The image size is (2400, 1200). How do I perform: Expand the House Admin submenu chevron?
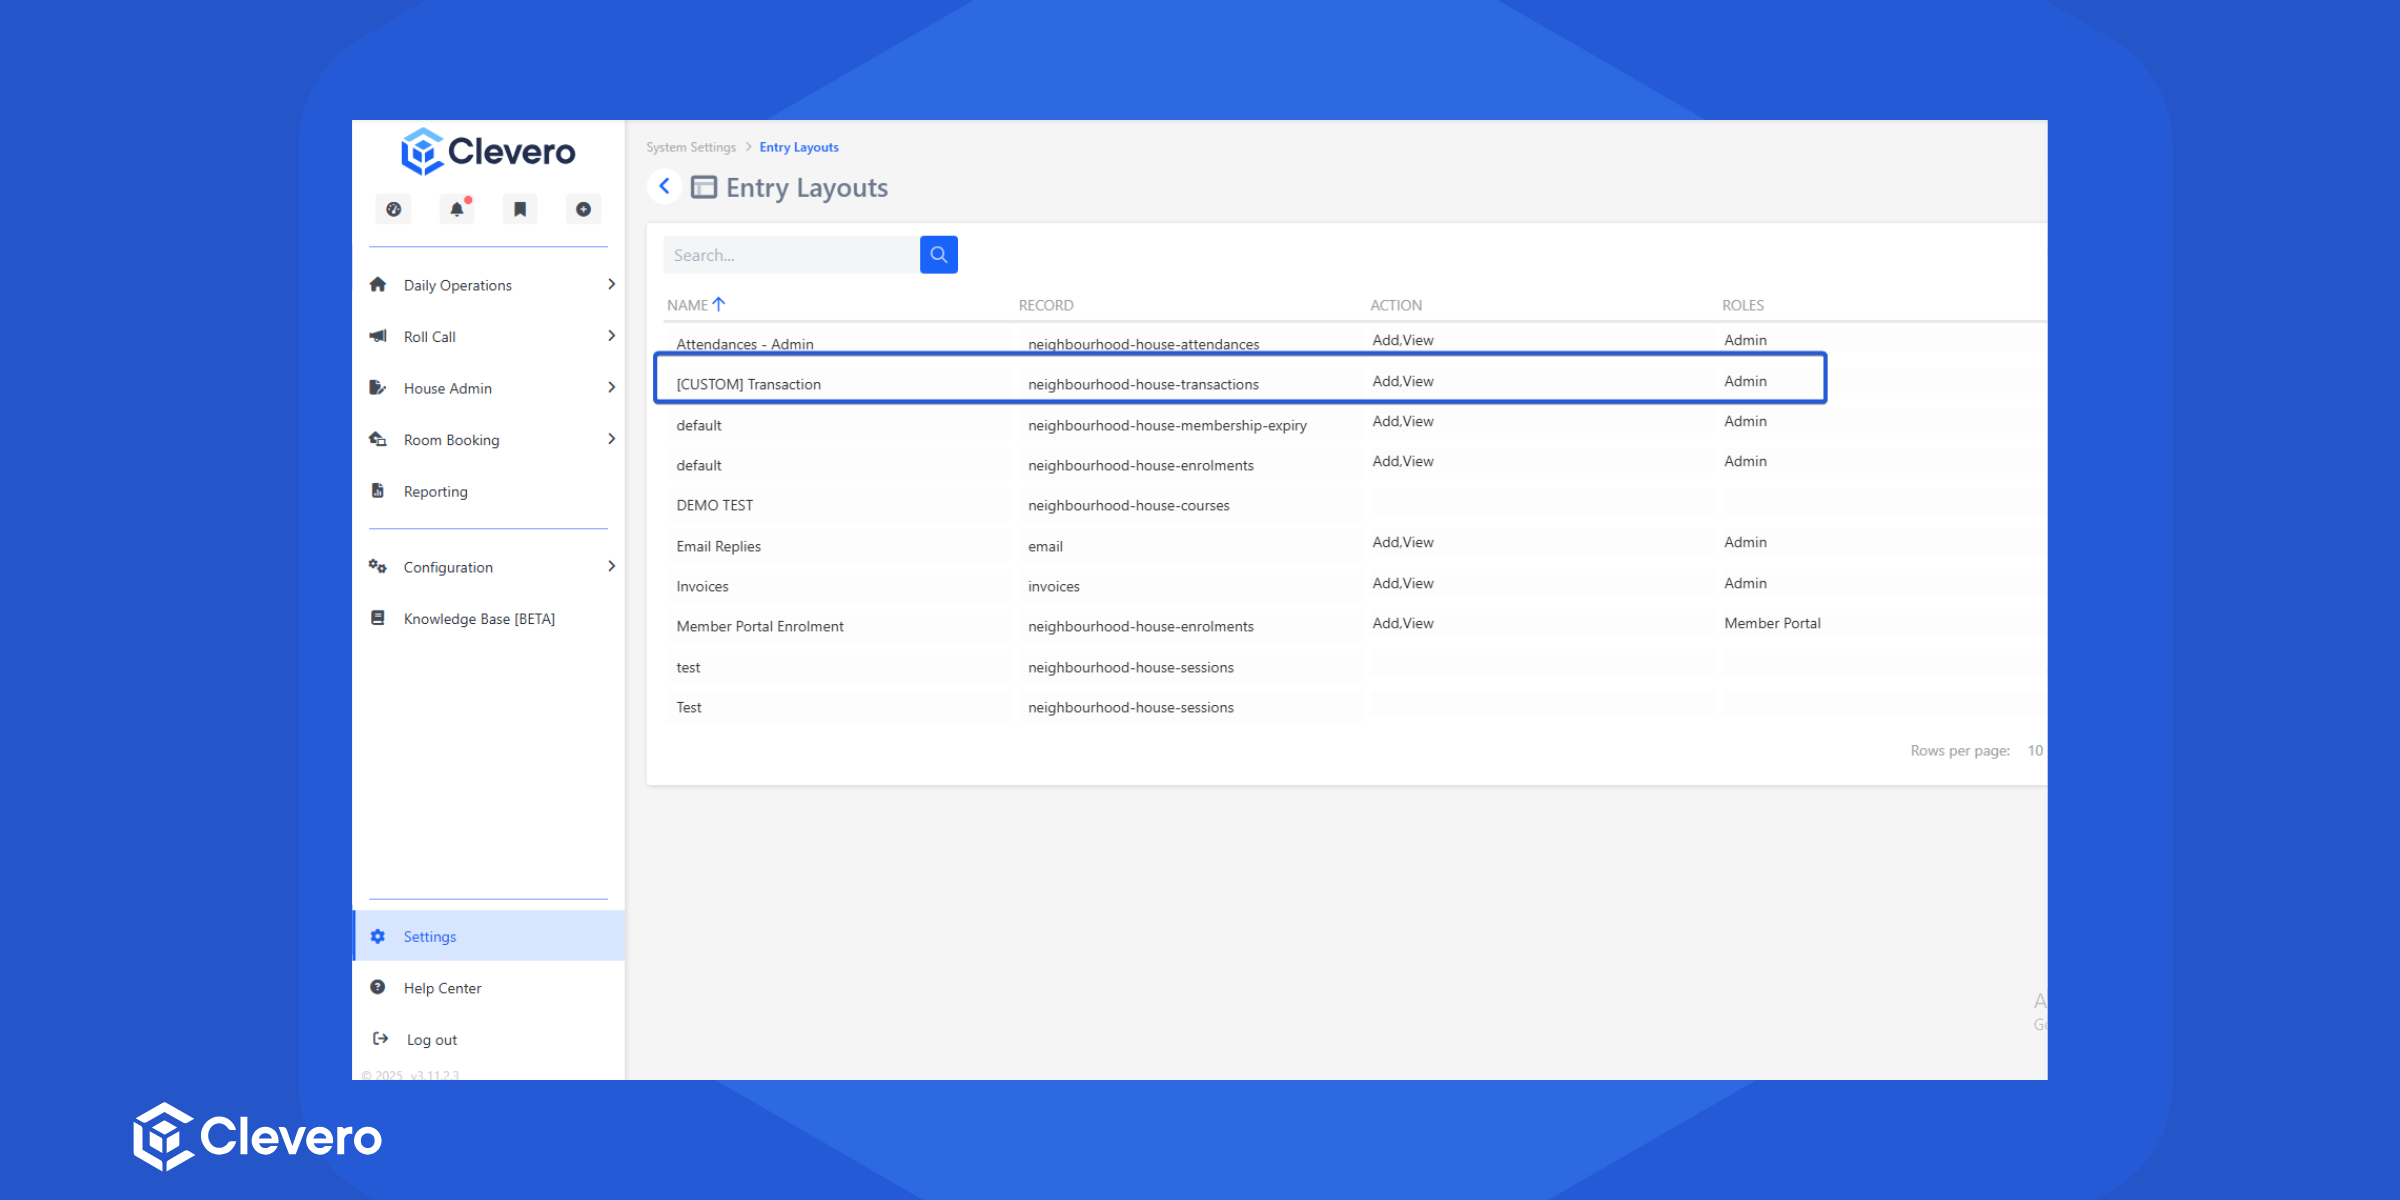[611, 388]
